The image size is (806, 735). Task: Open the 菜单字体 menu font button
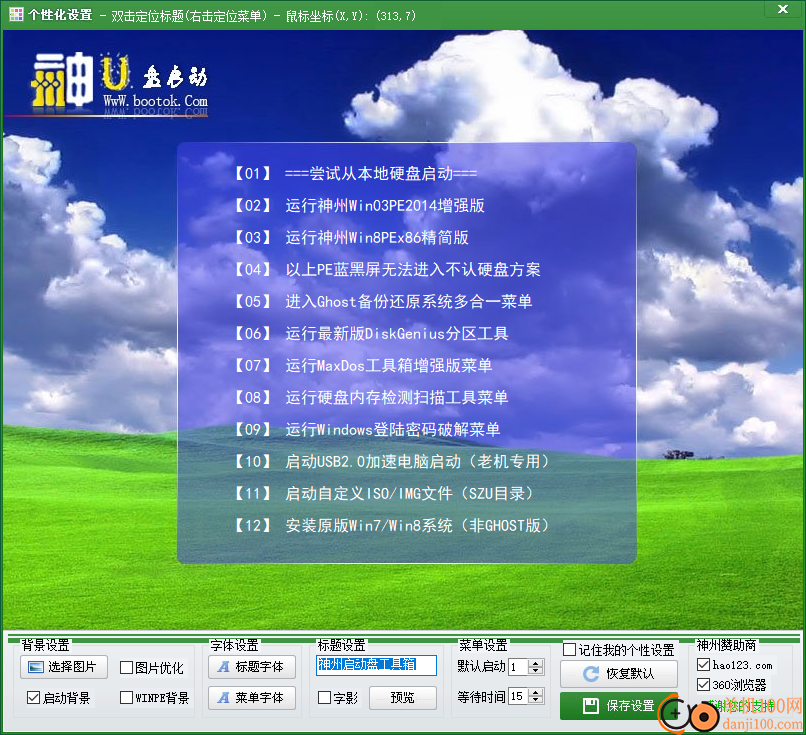click(252, 697)
